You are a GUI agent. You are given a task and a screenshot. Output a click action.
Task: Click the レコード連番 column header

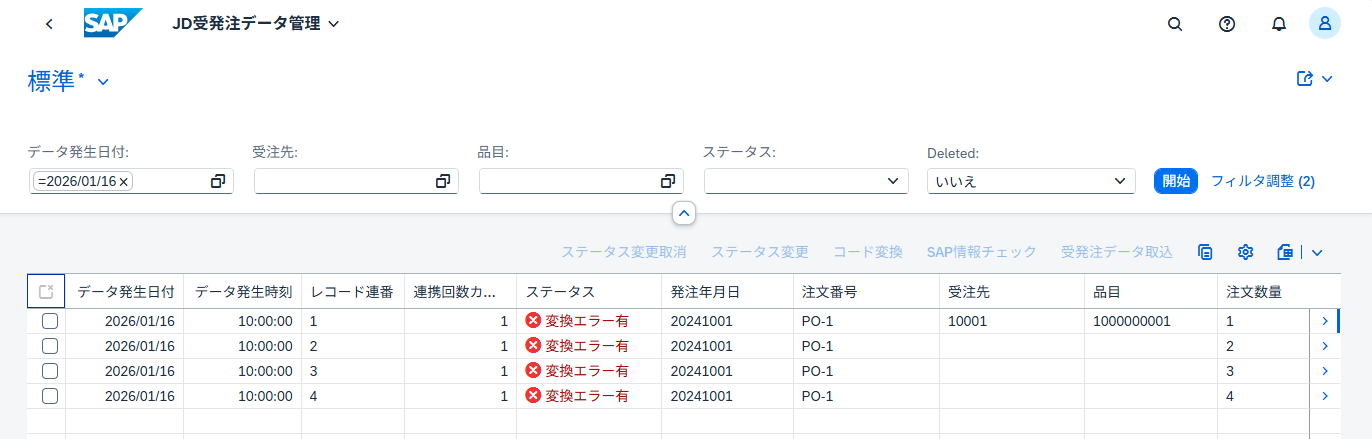click(353, 292)
